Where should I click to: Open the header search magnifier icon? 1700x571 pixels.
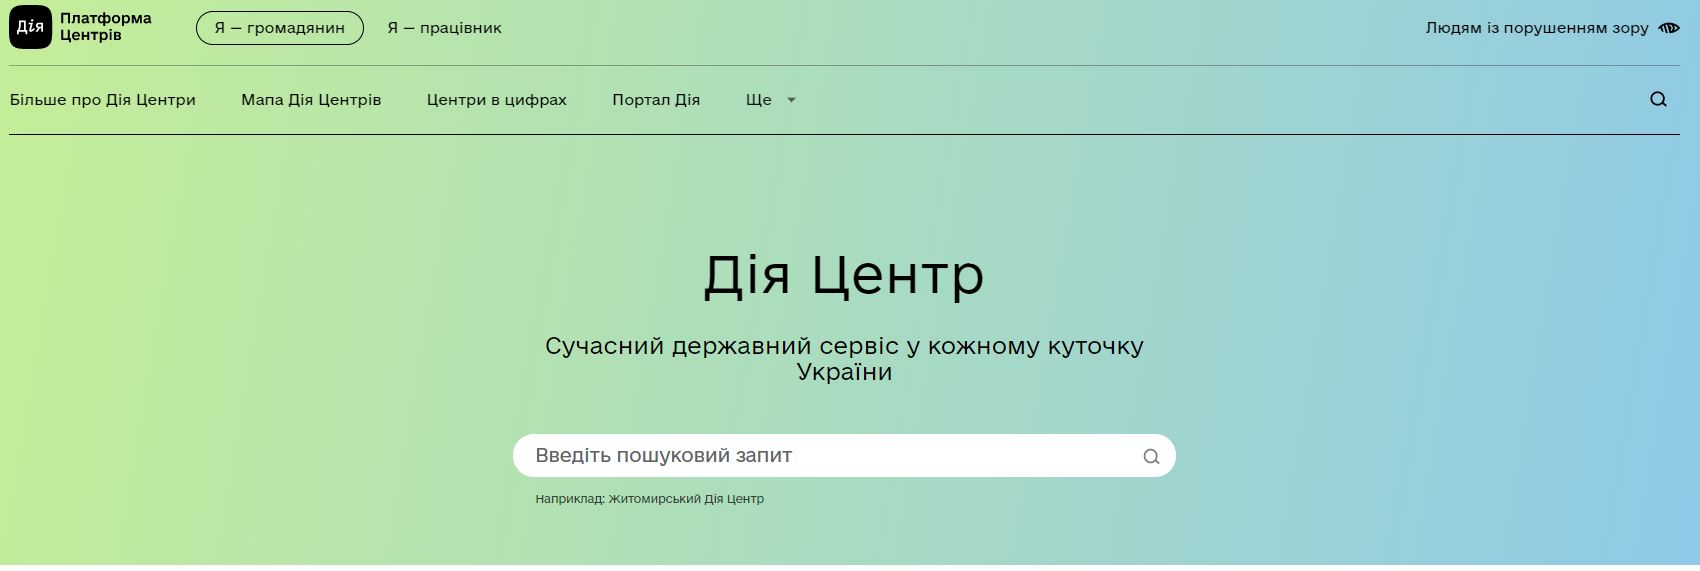(1658, 99)
